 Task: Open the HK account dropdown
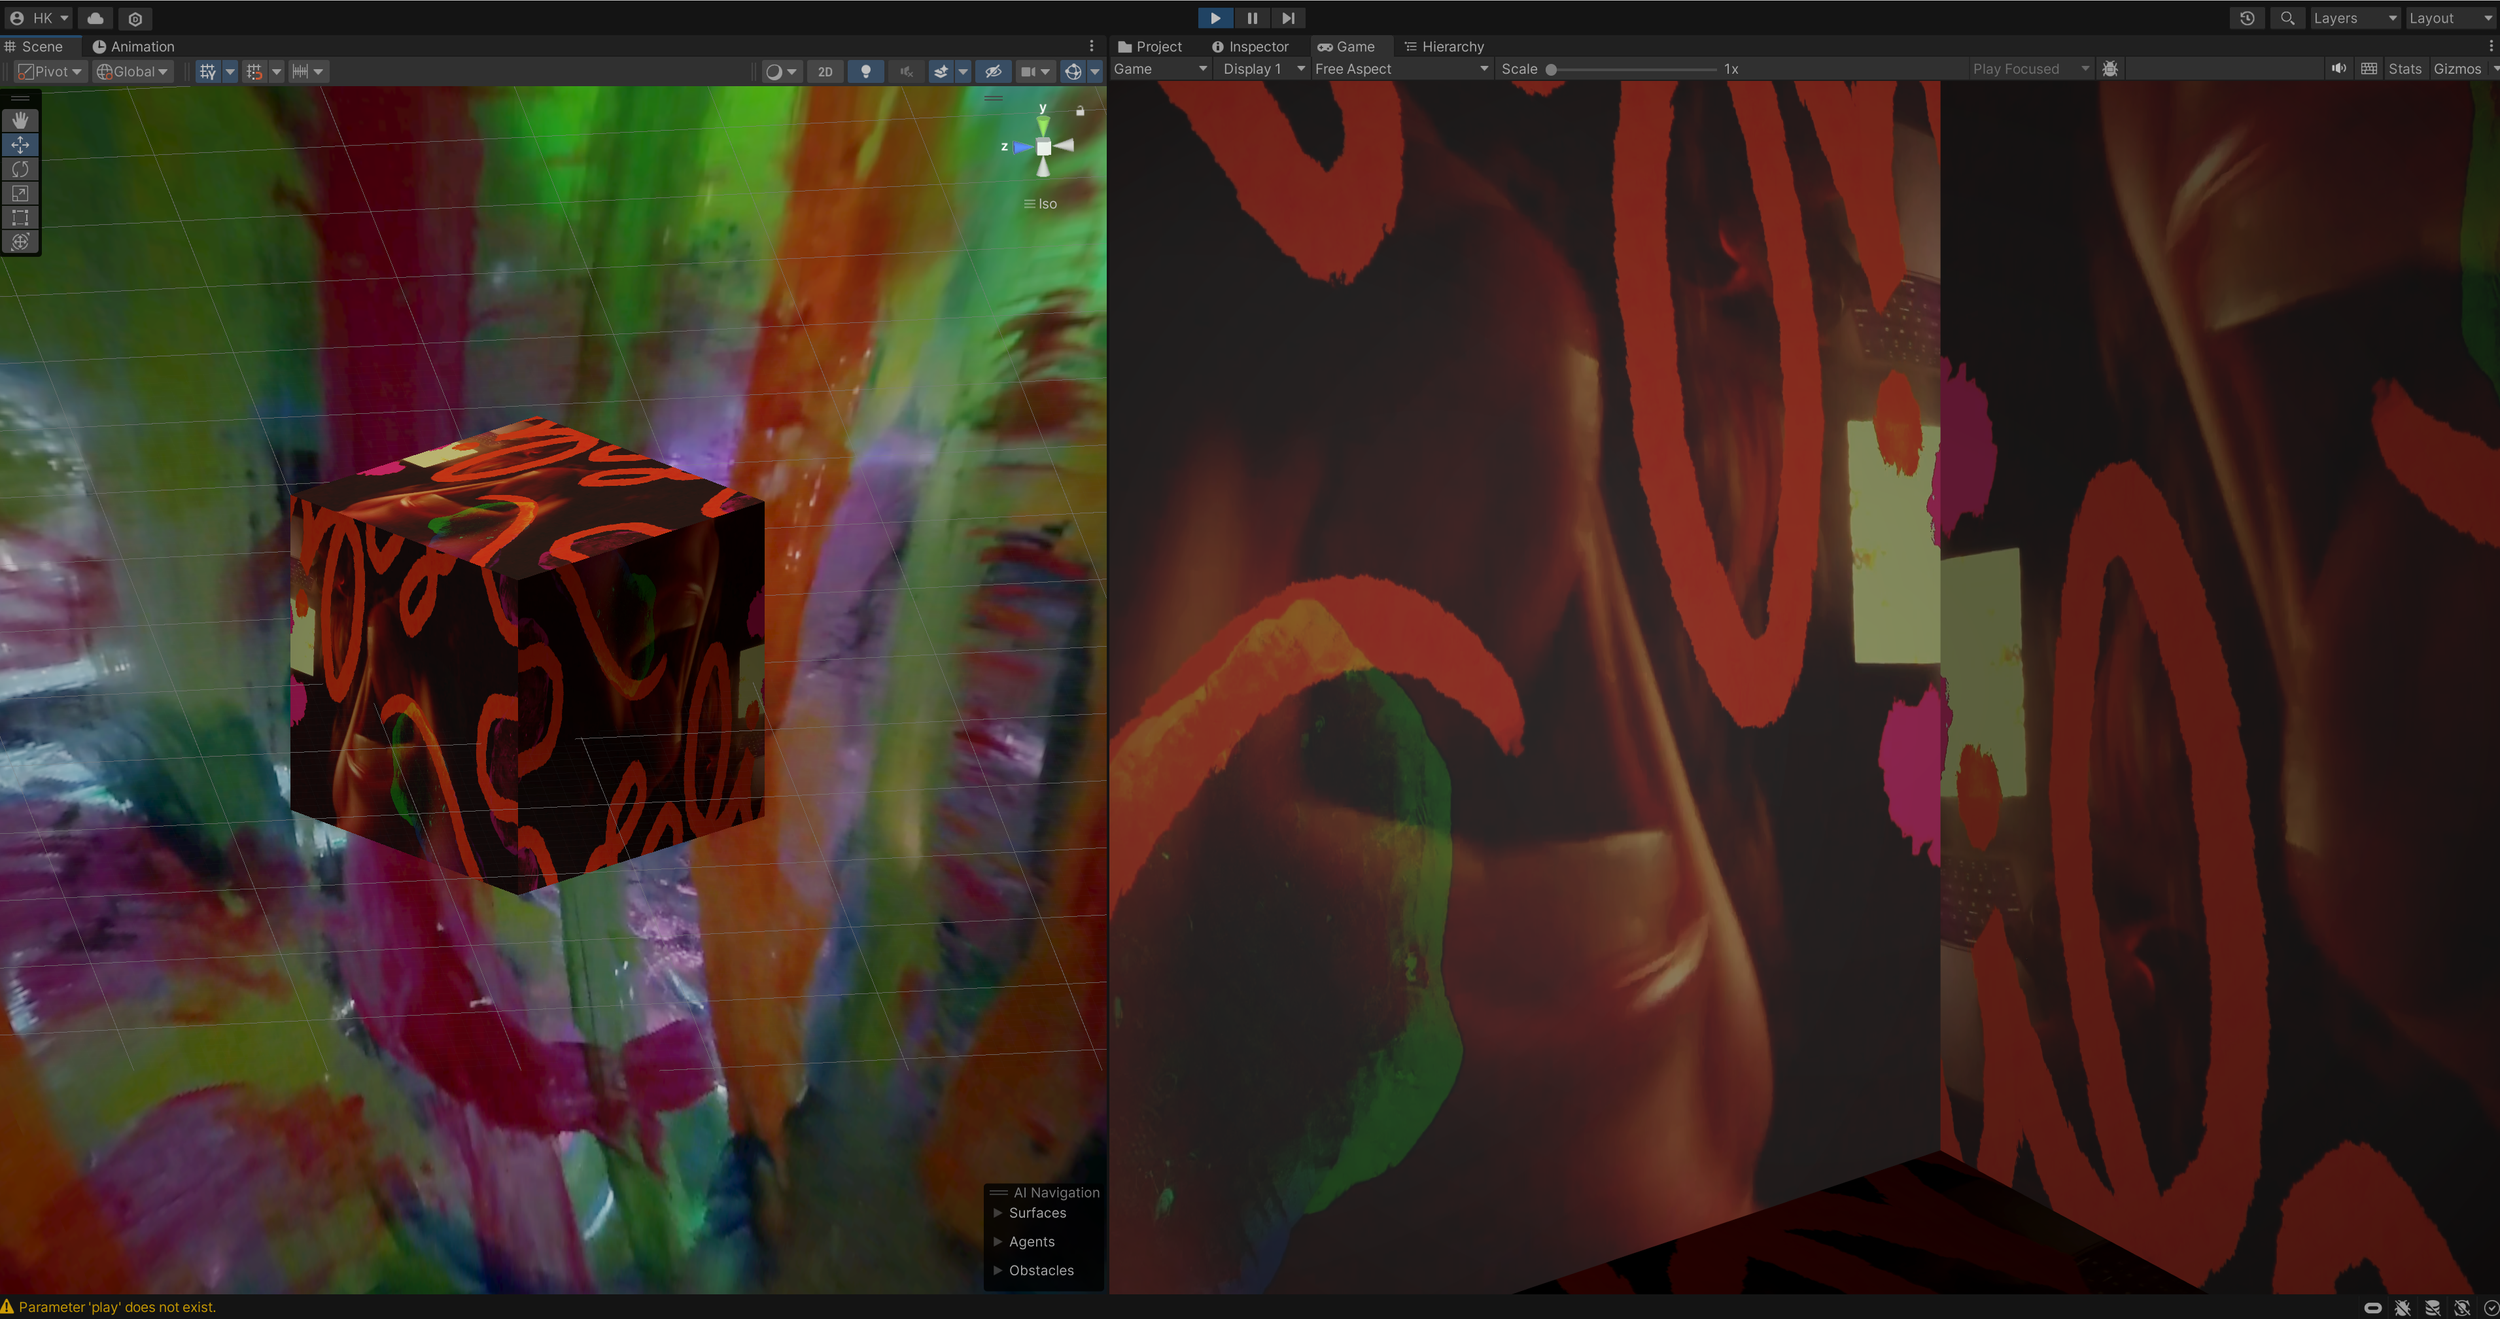point(39,18)
